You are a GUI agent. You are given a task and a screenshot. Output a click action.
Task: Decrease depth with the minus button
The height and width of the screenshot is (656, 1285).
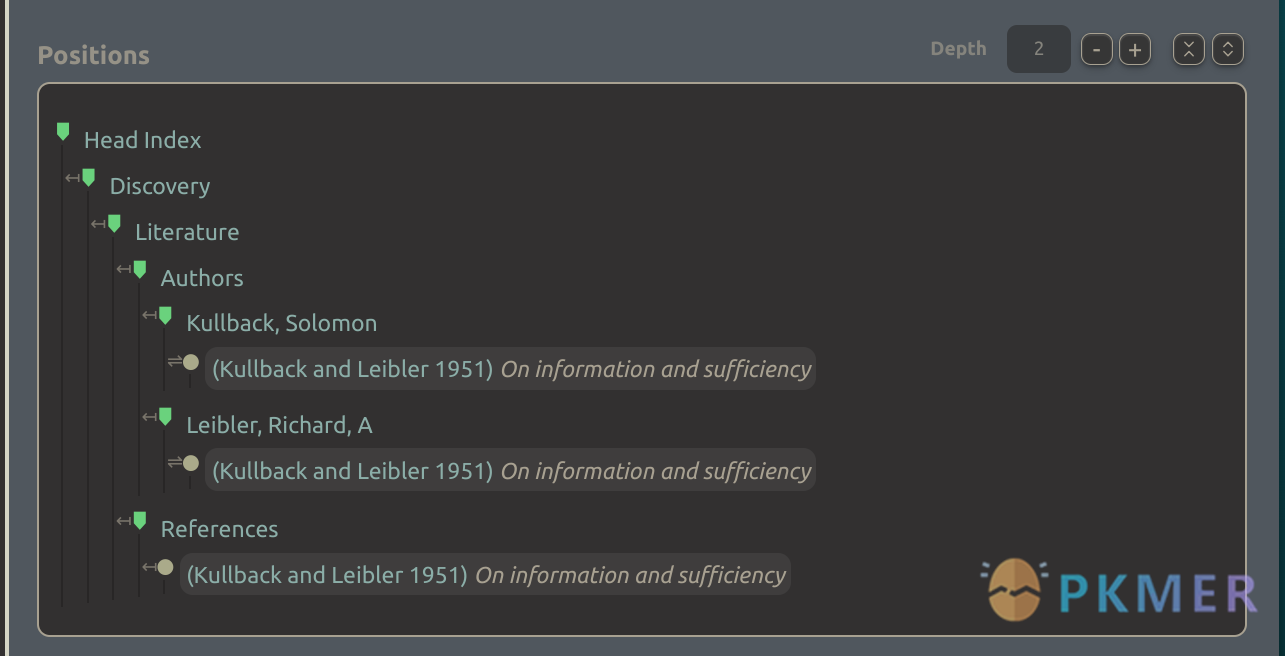1097,49
